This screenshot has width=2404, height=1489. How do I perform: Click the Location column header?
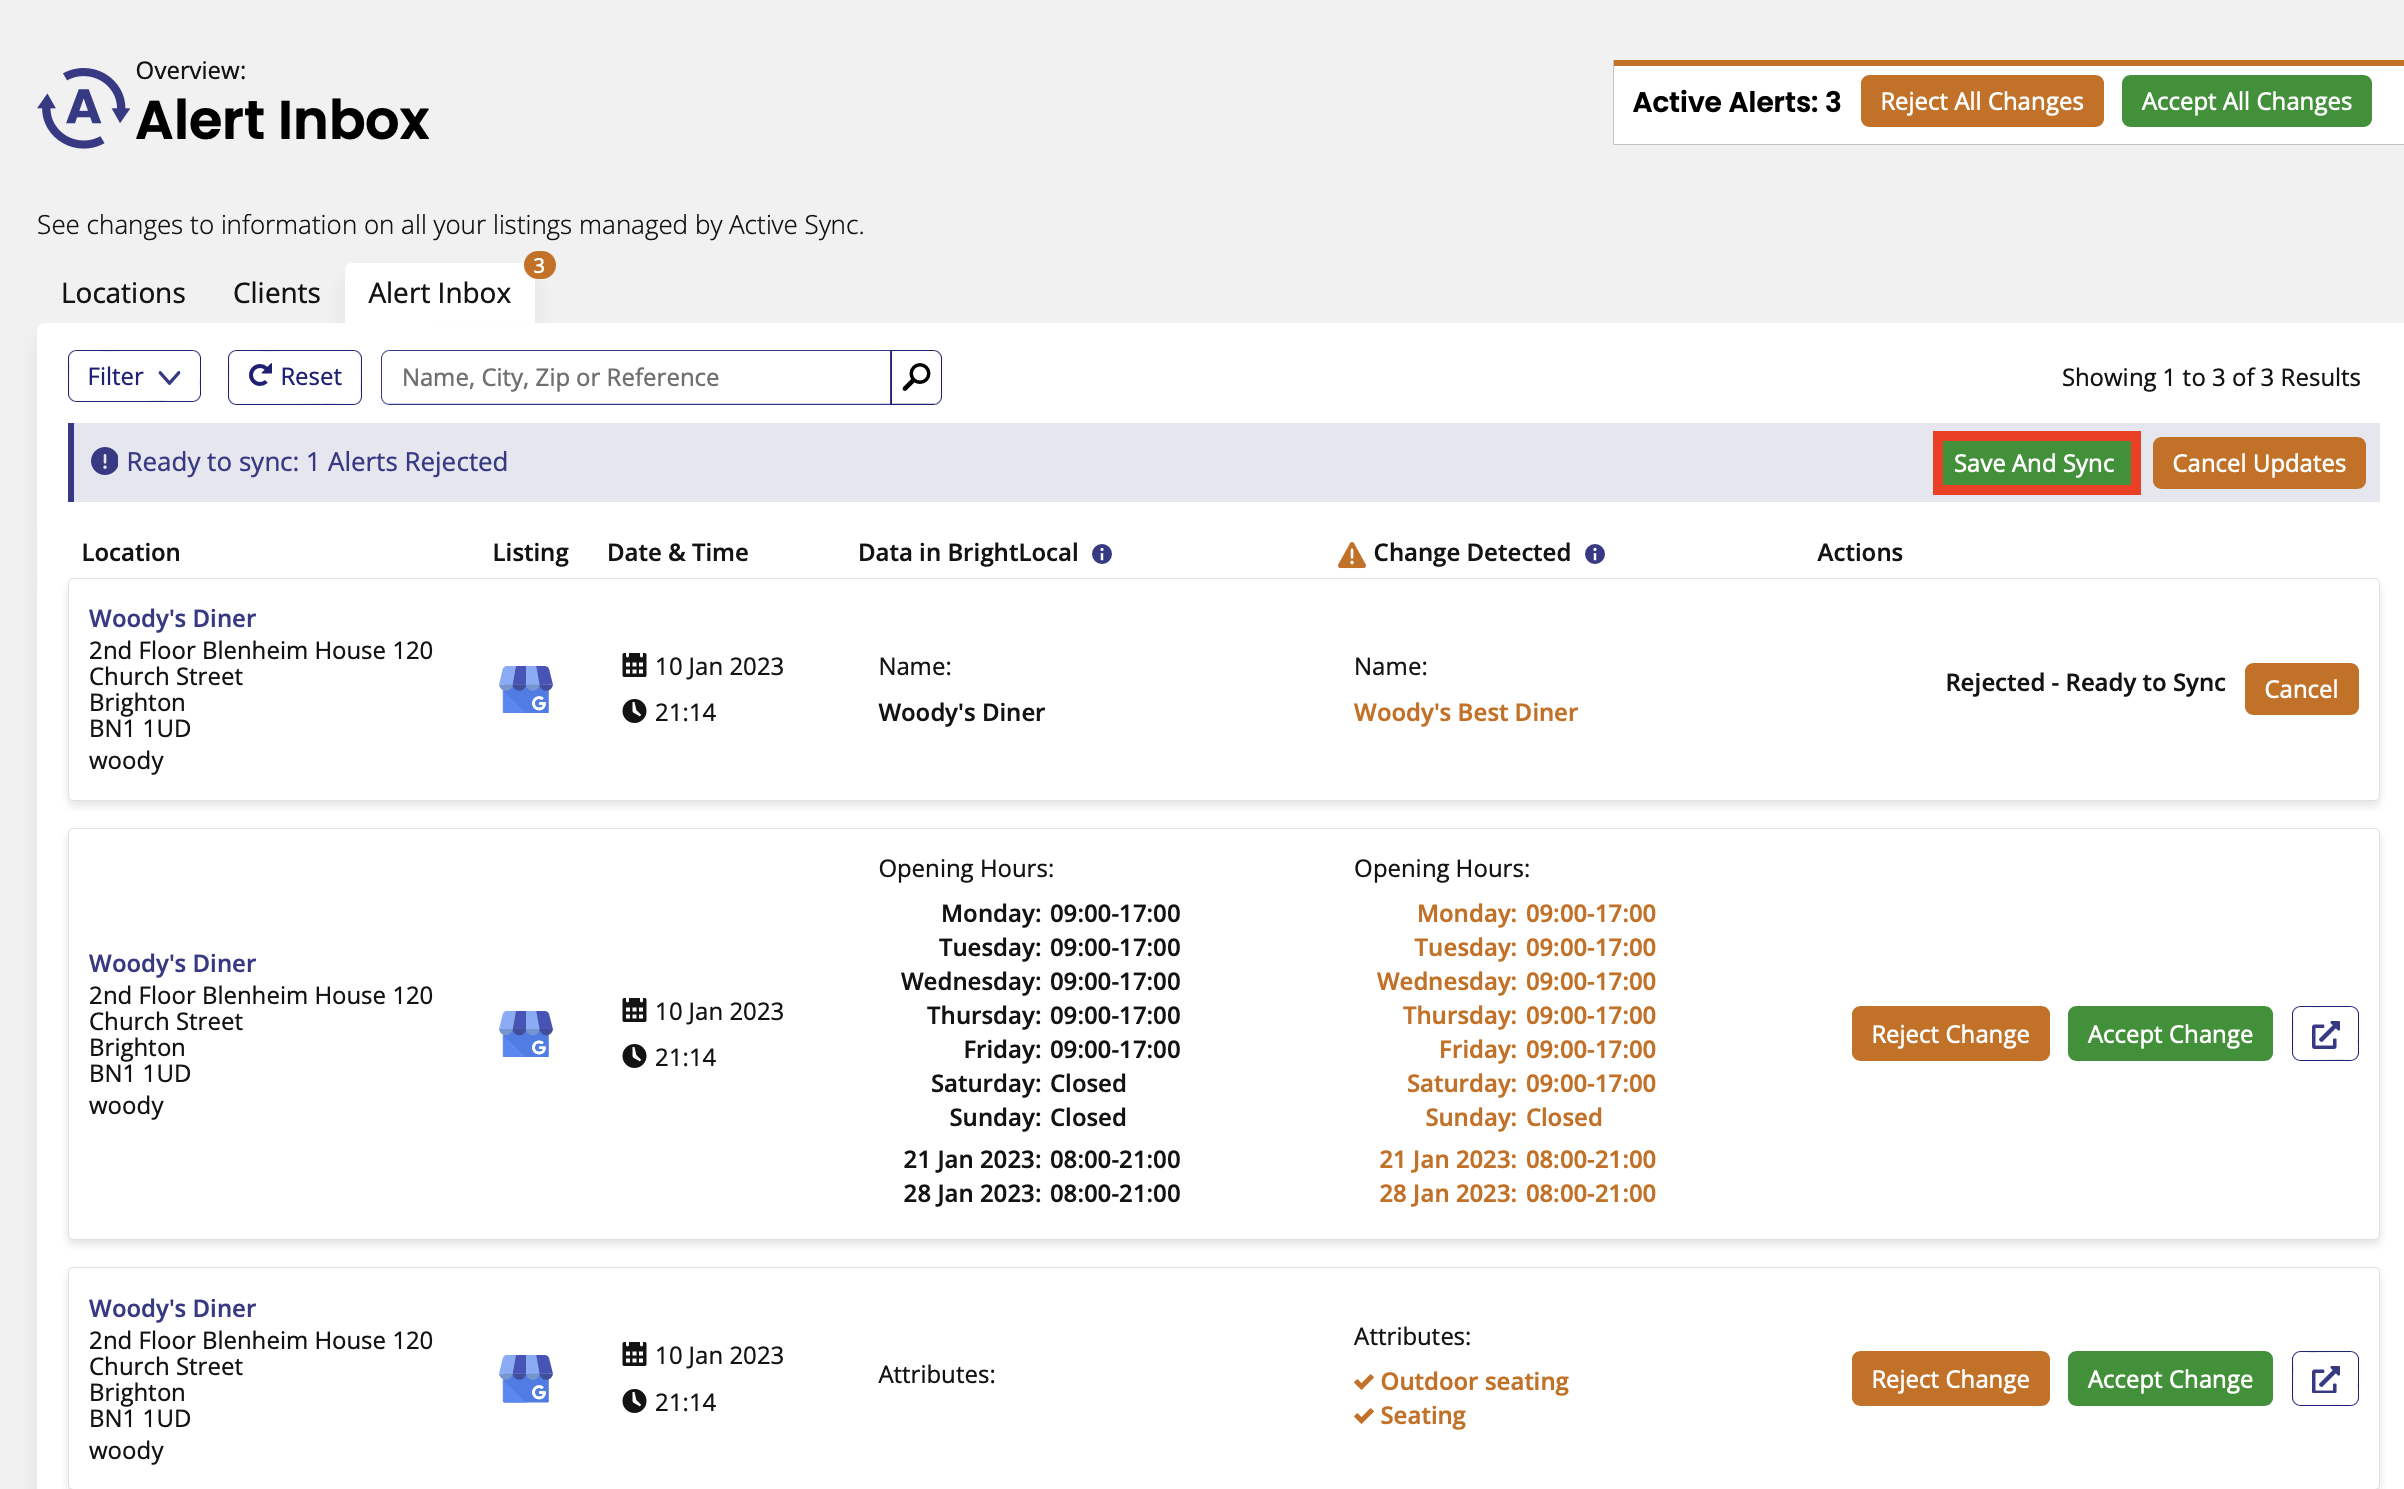pos(131,552)
